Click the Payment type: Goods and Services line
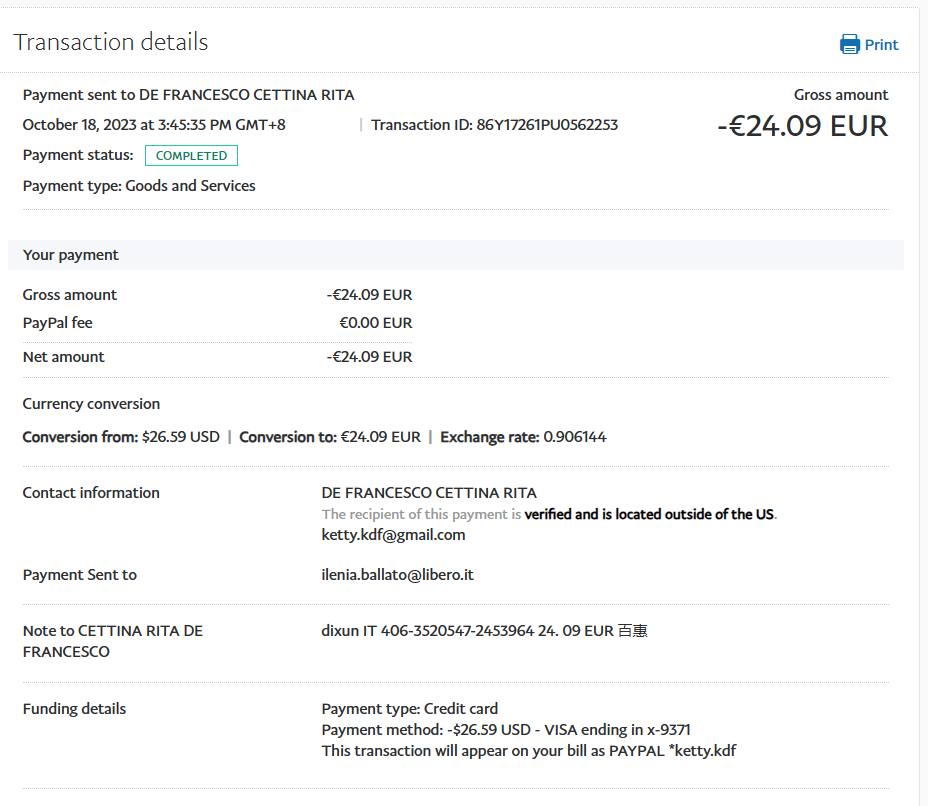This screenshot has width=928, height=806. 139,186
